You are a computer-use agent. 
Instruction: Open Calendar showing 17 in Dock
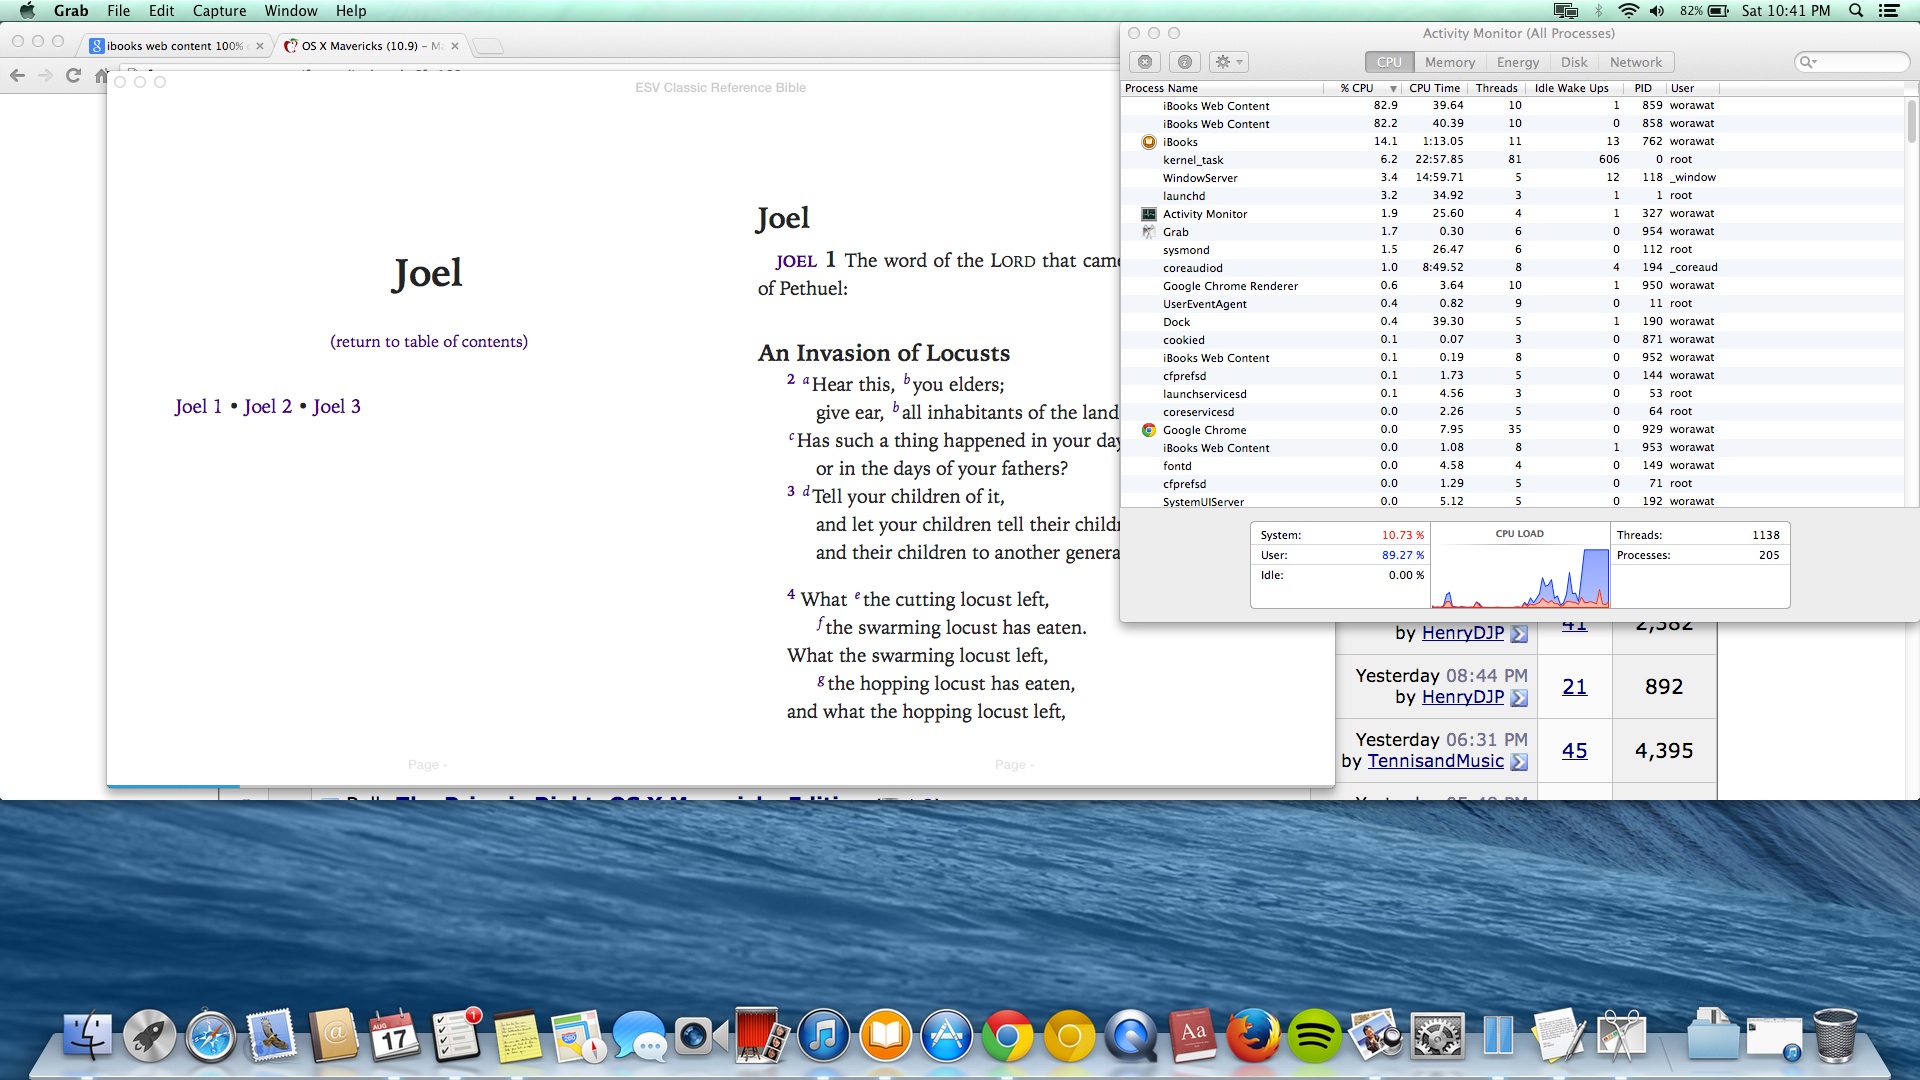[x=395, y=1035]
